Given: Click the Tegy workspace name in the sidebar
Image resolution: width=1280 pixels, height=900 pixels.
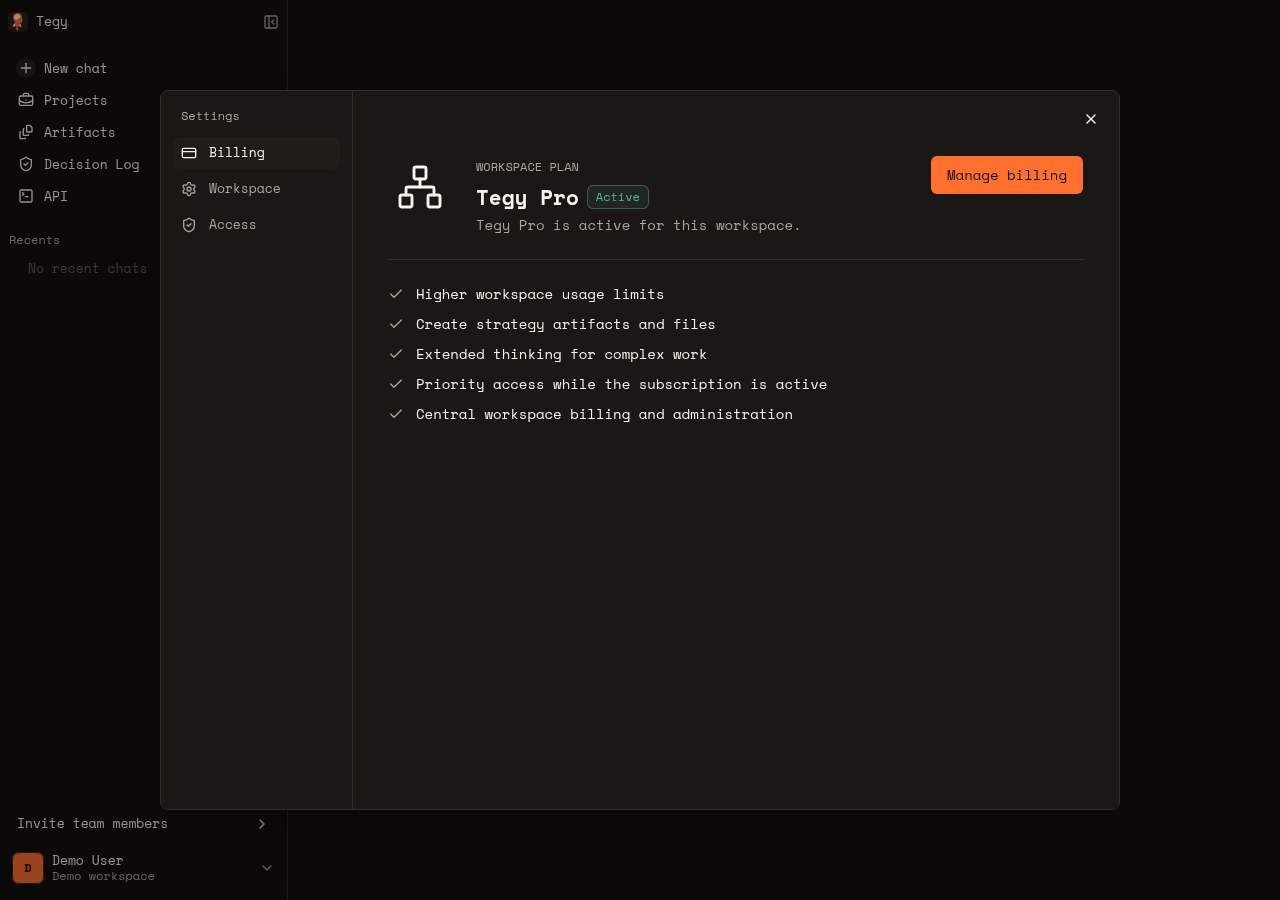Looking at the screenshot, I should pos(52,21).
